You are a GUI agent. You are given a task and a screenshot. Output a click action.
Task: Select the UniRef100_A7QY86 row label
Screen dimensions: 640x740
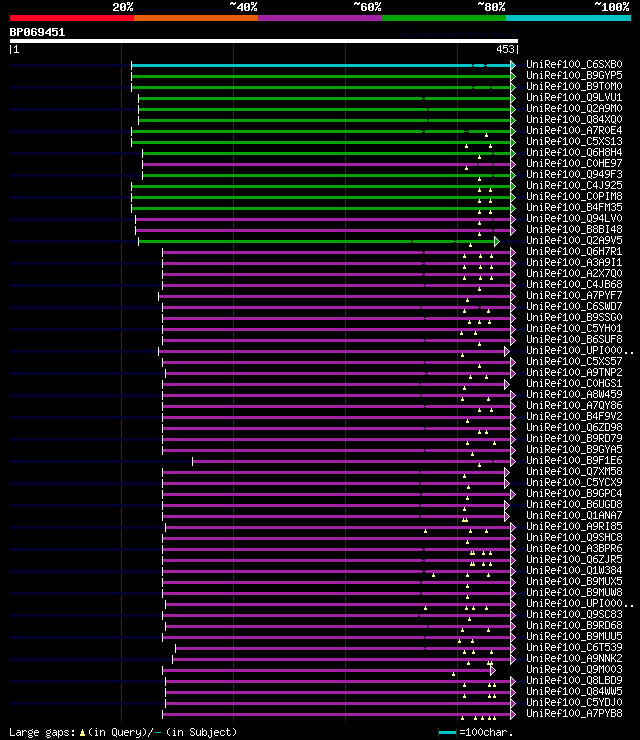click(574, 405)
